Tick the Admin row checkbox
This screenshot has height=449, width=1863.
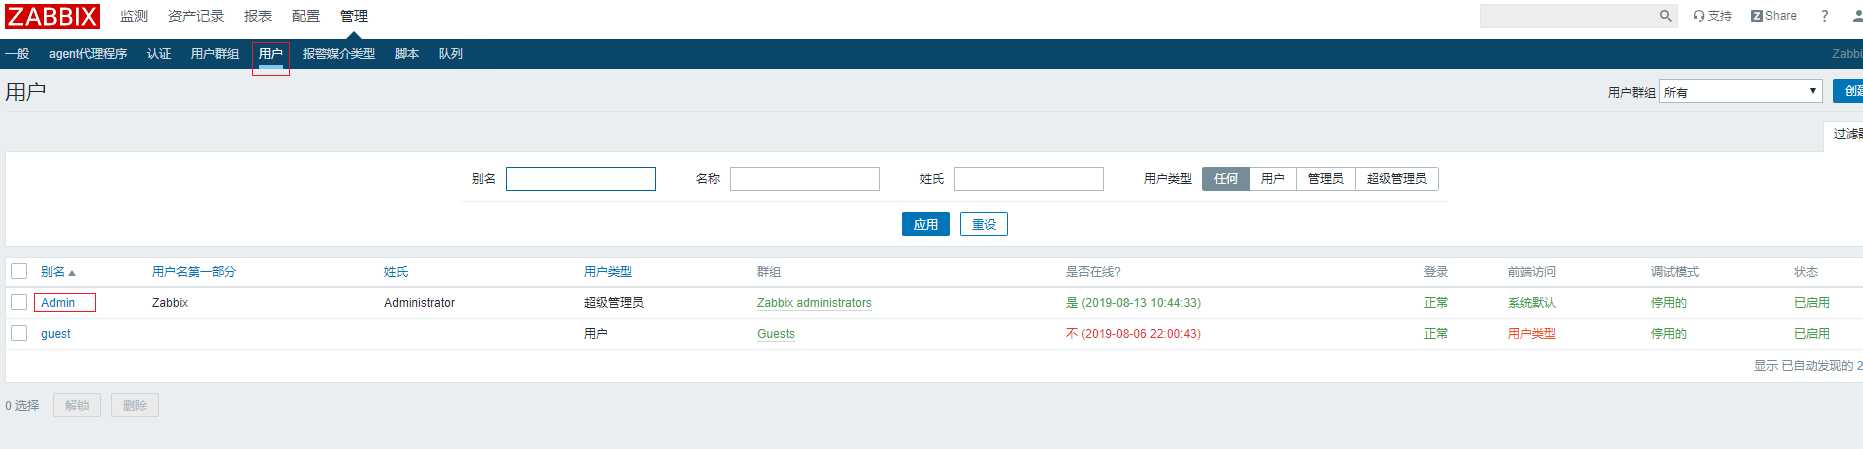(x=19, y=302)
